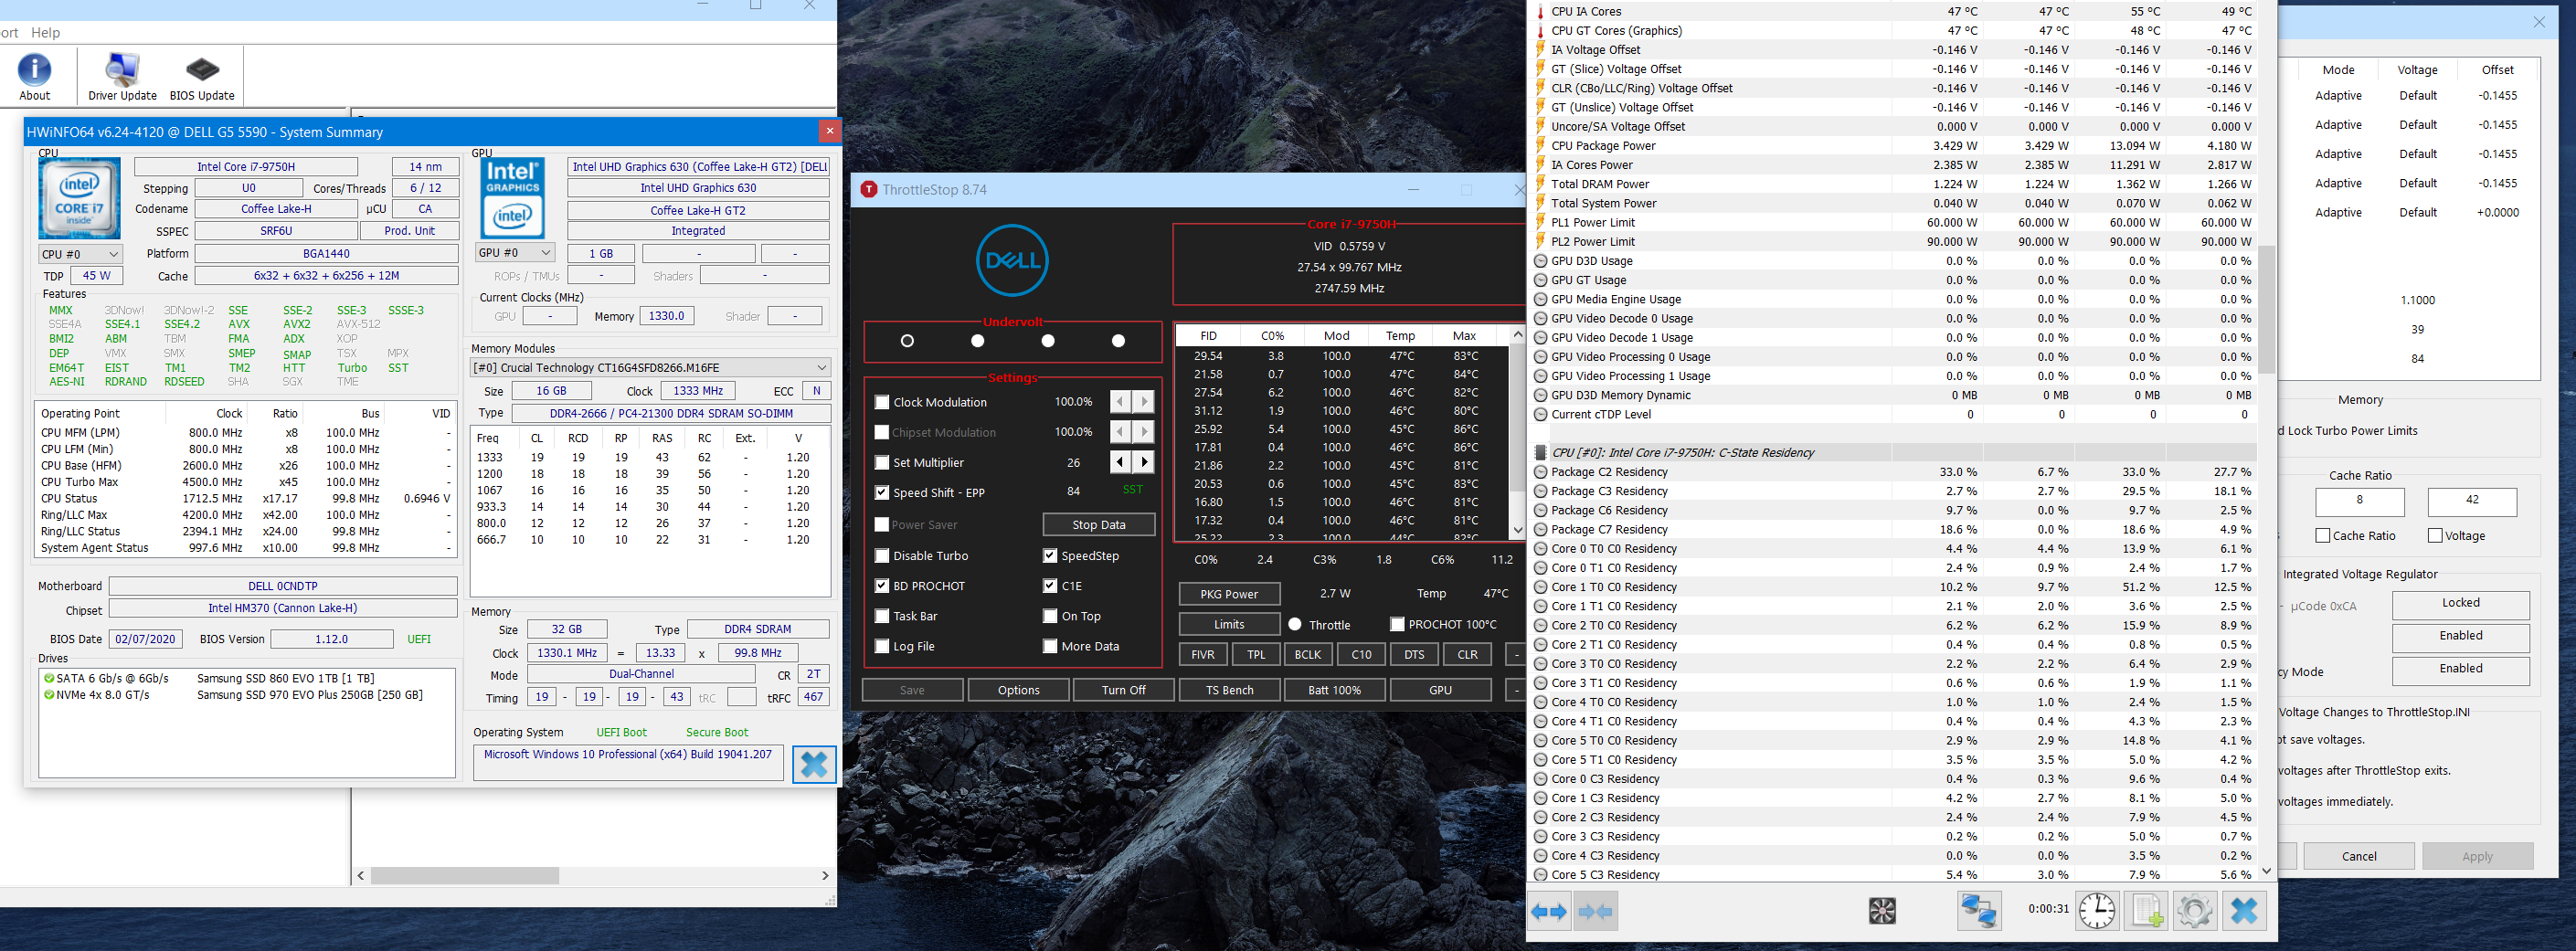
Task: Open the BIOS Update tool
Action: [202, 76]
